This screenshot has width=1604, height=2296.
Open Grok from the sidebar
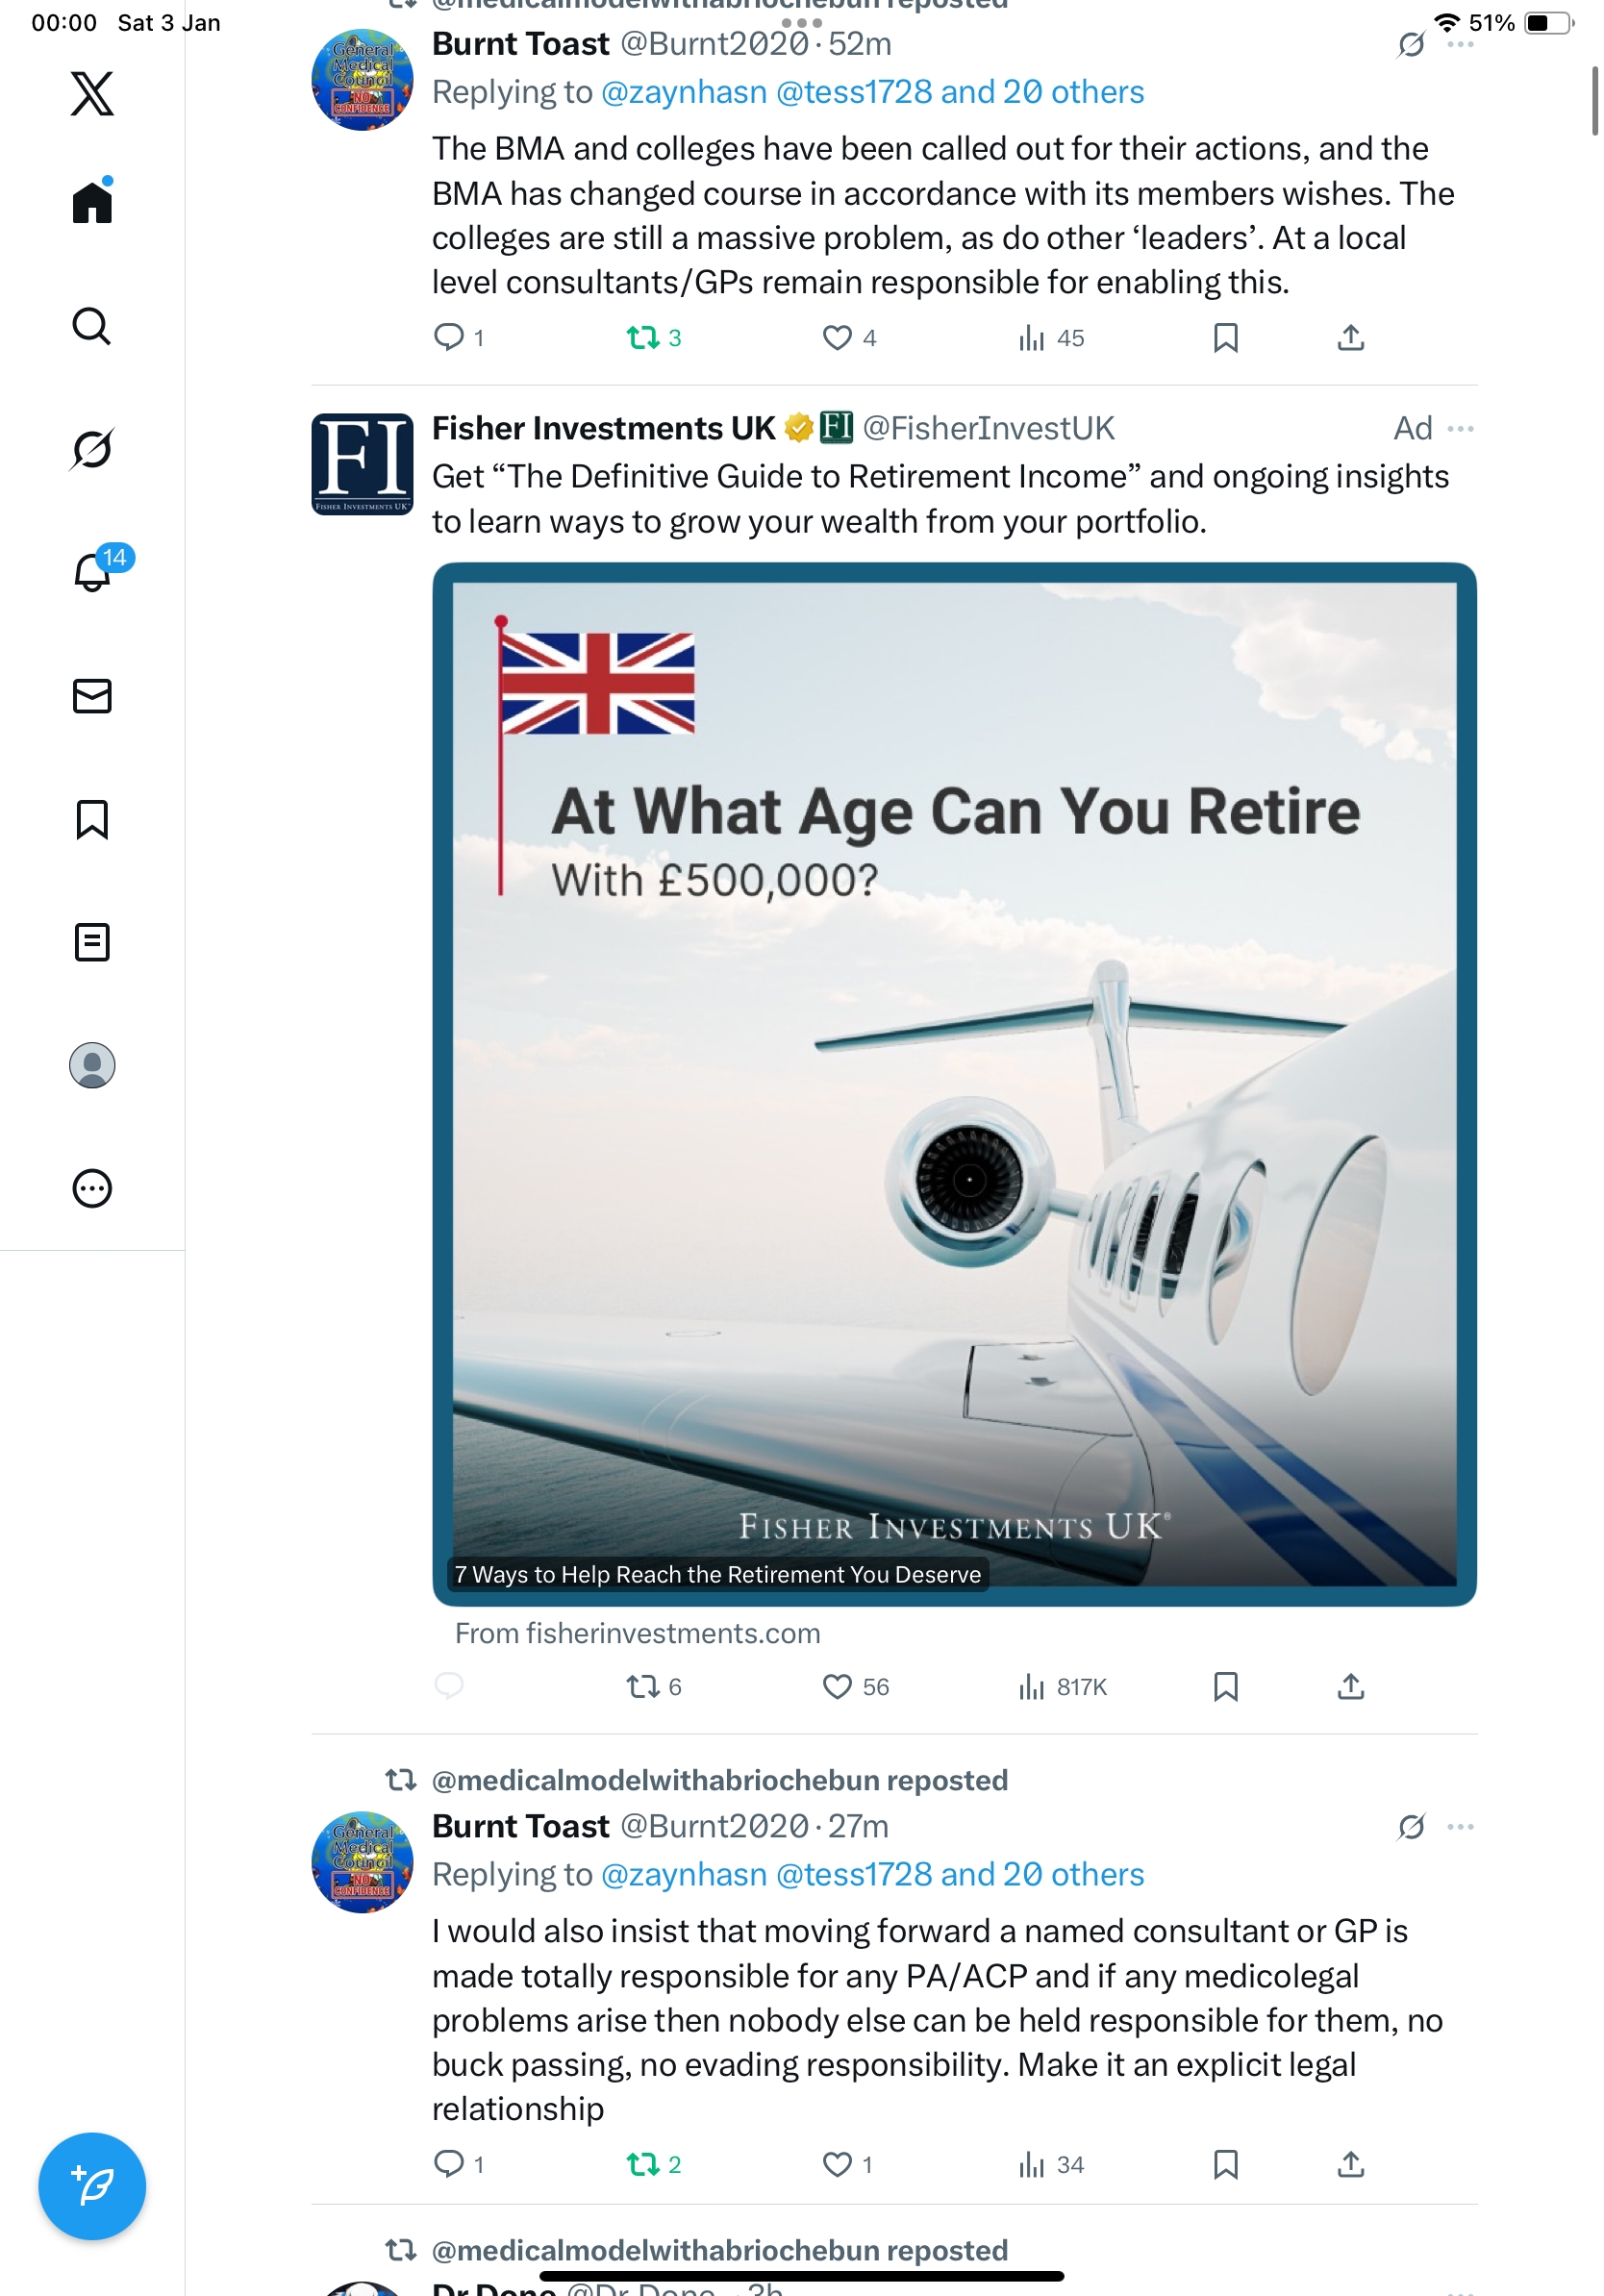(x=92, y=449)
